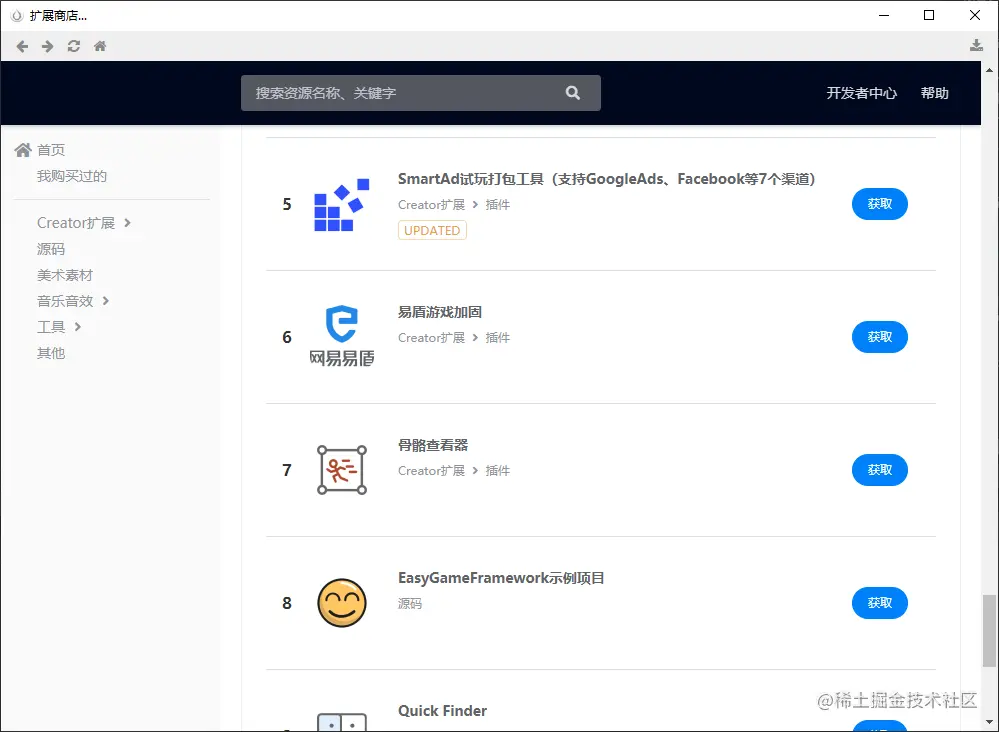999x732 pixels.
Task: Click the search magnifier icon
Action: coord(573,93)
